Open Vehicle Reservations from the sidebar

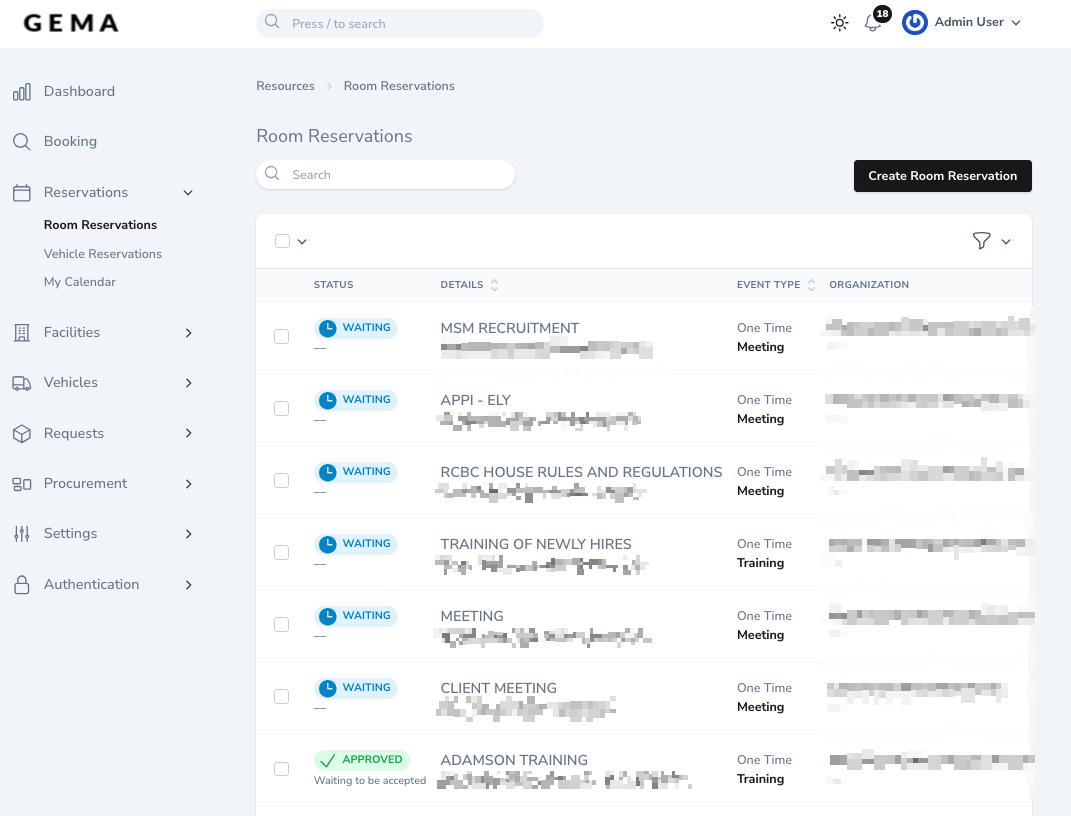(x=102, y=254)
